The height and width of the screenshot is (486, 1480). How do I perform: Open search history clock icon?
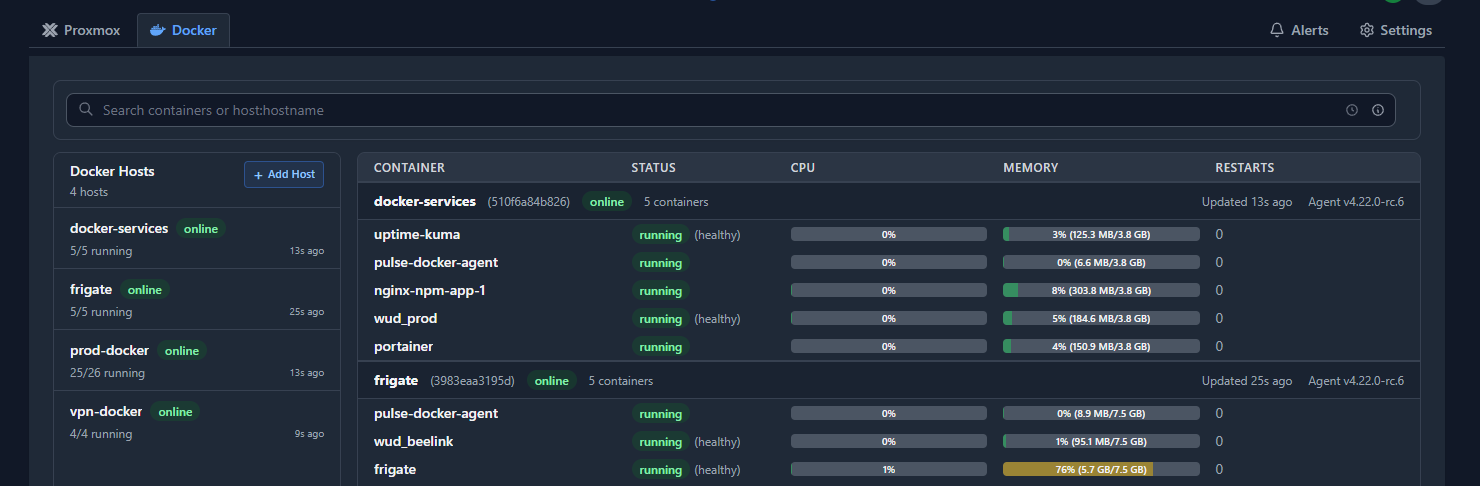1352,110
